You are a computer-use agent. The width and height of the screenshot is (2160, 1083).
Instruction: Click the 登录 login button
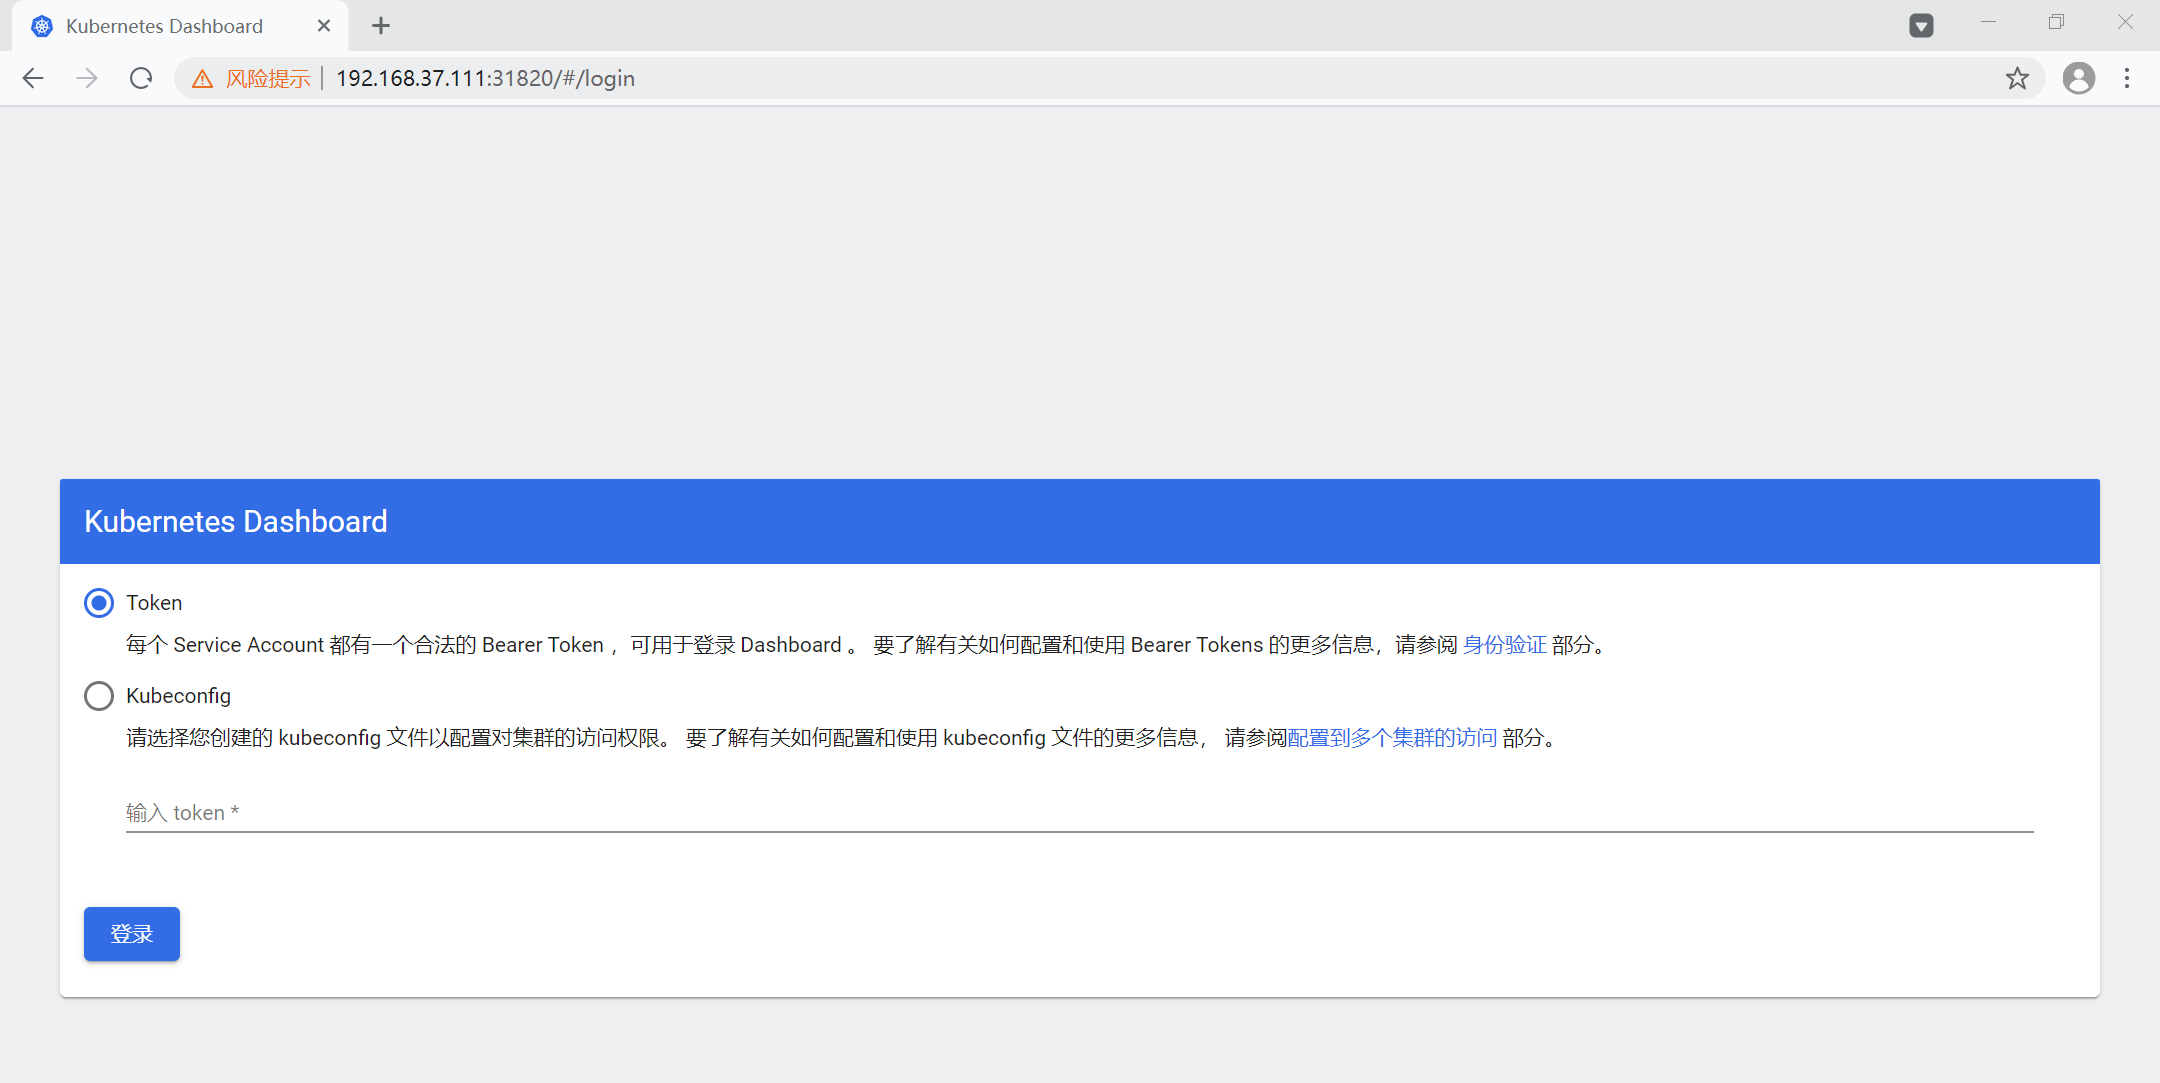132,934
